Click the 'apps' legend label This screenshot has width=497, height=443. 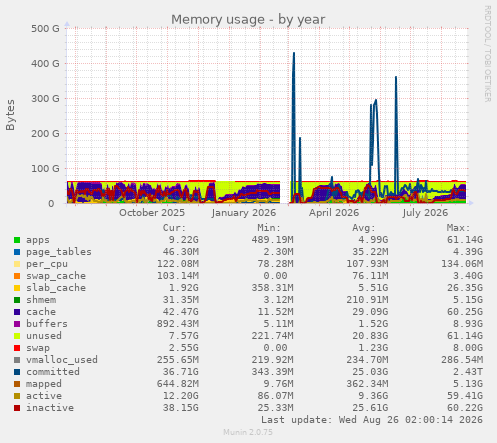point(38,240)
